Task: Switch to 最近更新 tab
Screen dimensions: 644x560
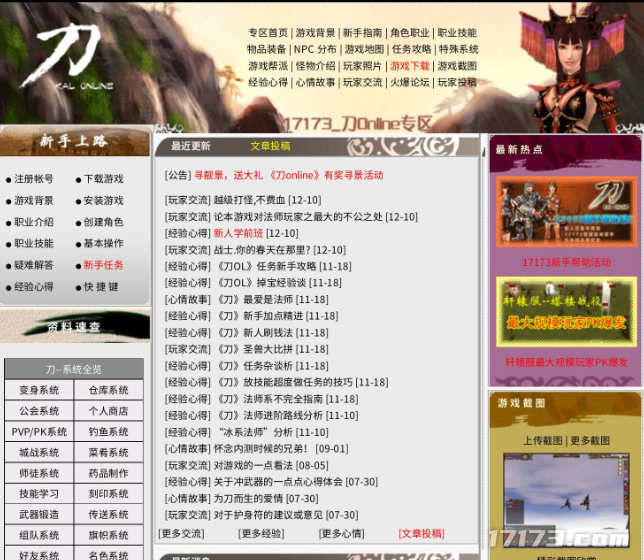Action: coord(191,146)
